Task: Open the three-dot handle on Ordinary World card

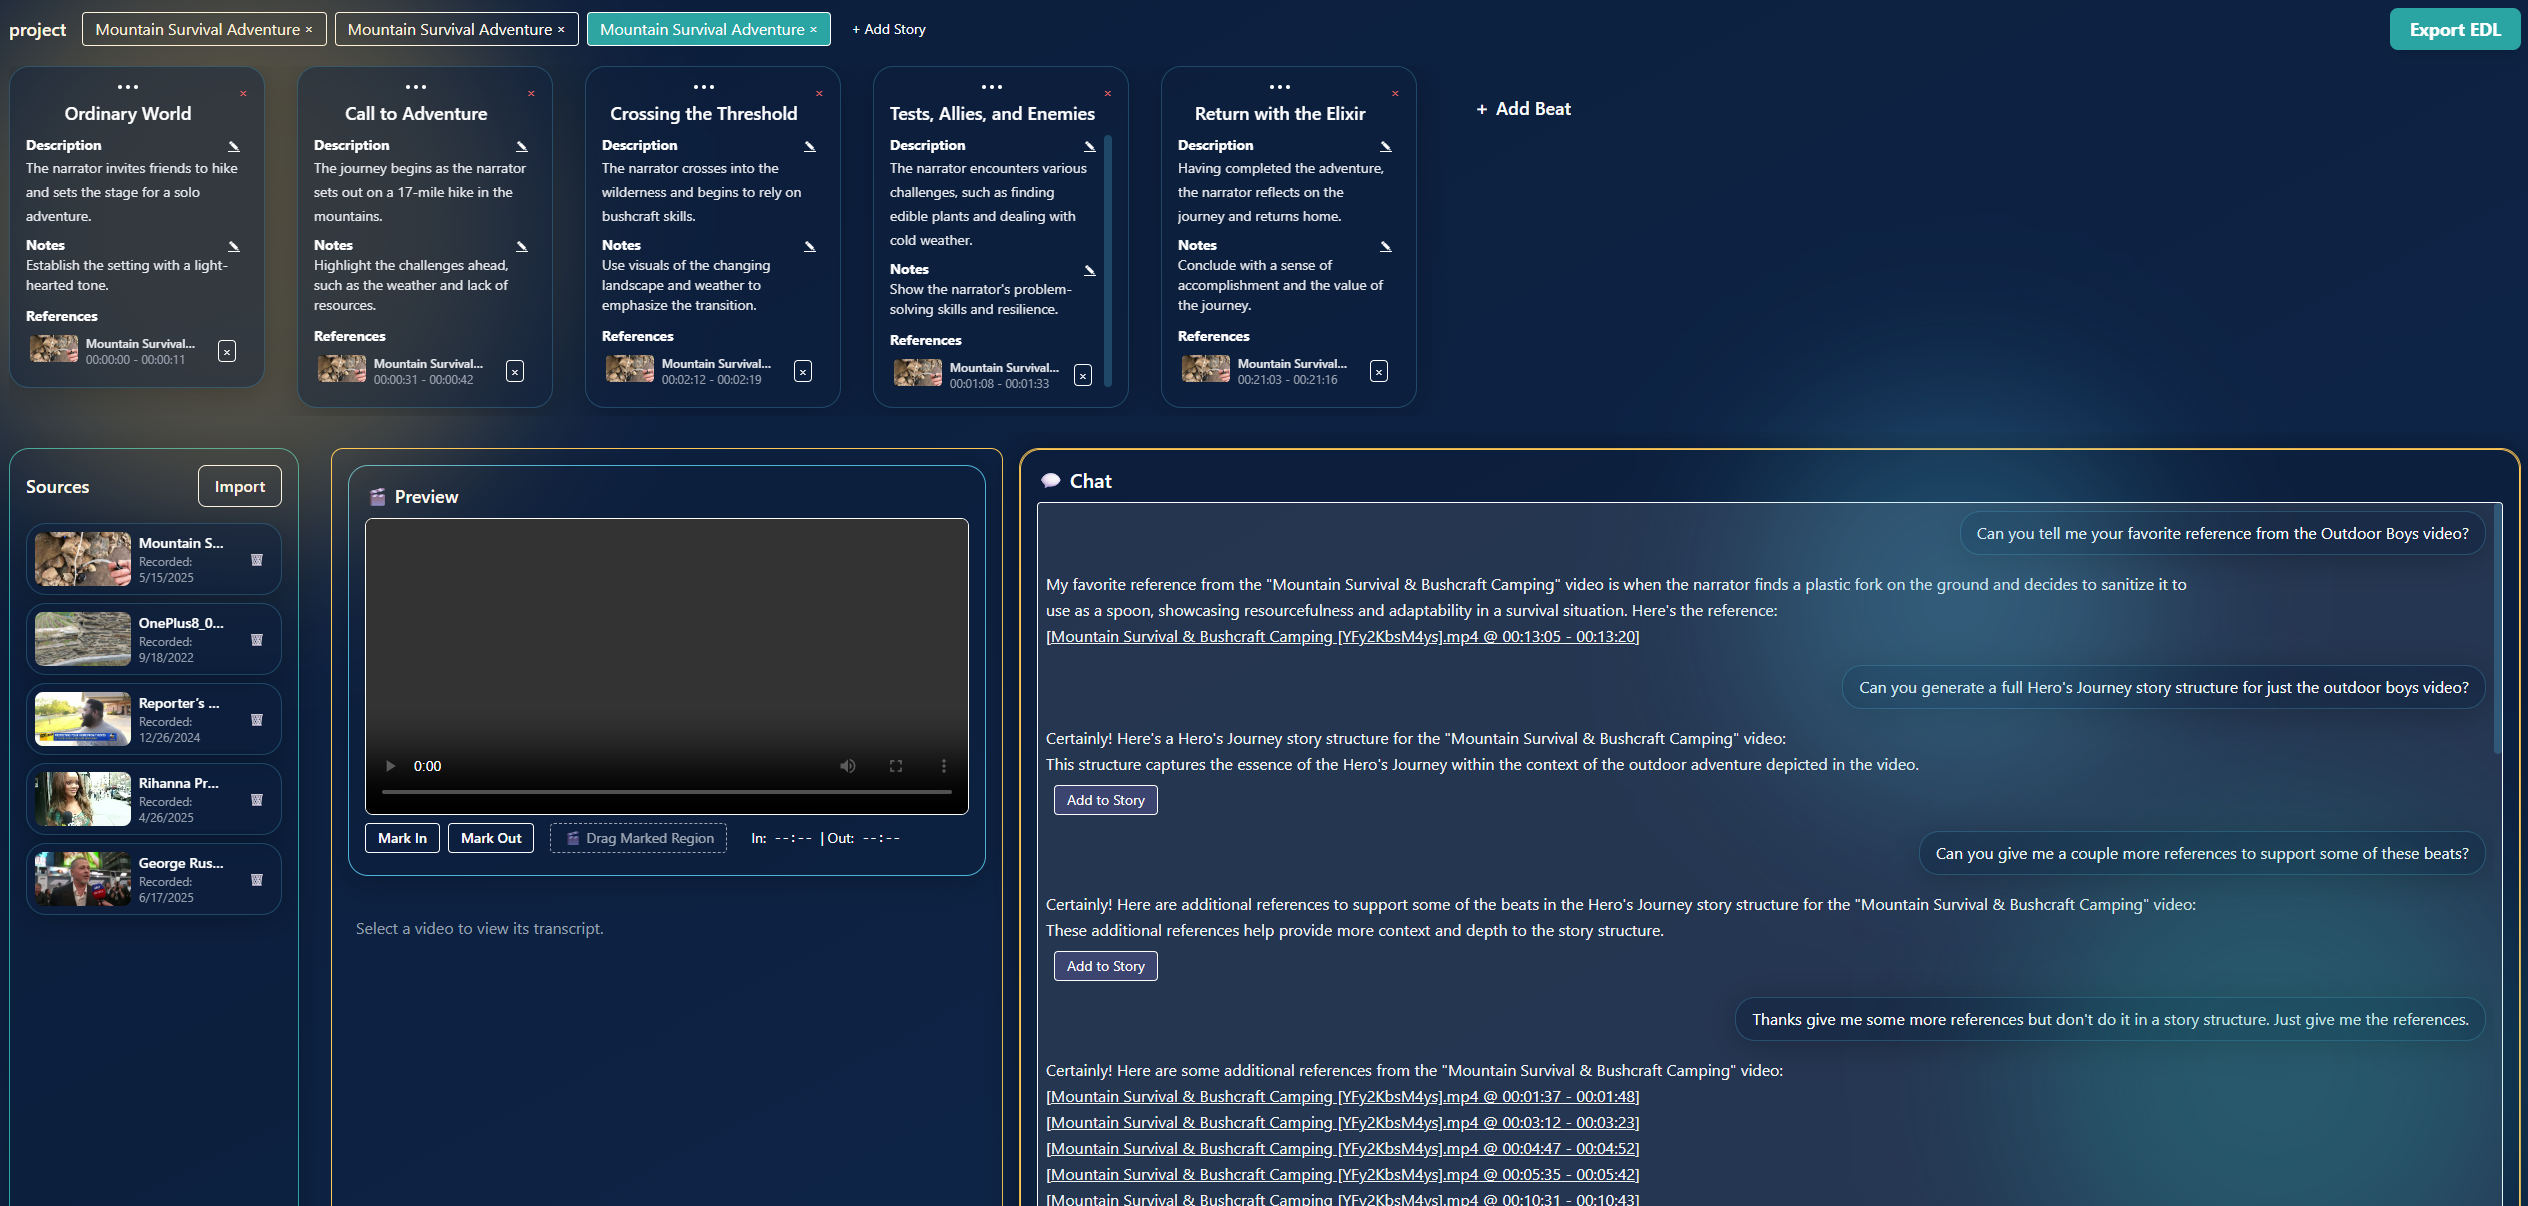Action: [x=128, y=87]
